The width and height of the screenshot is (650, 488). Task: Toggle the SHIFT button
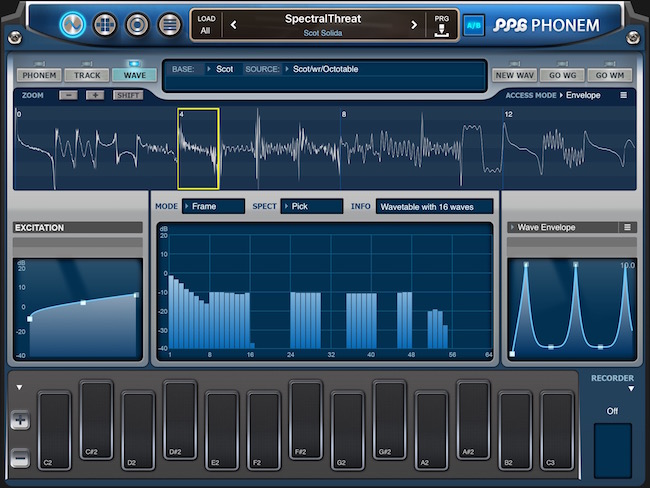[128, 96]
